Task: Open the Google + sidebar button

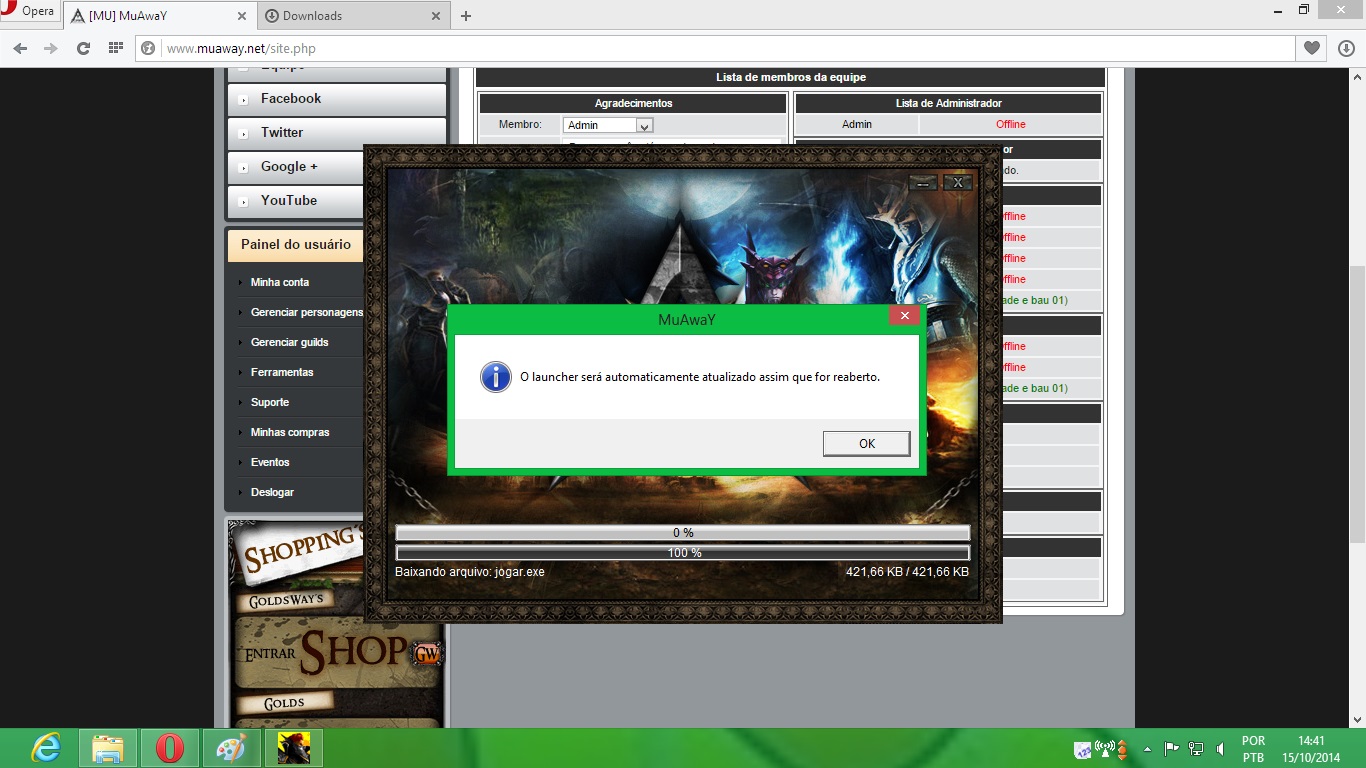Action: click(x=296, y=167)
